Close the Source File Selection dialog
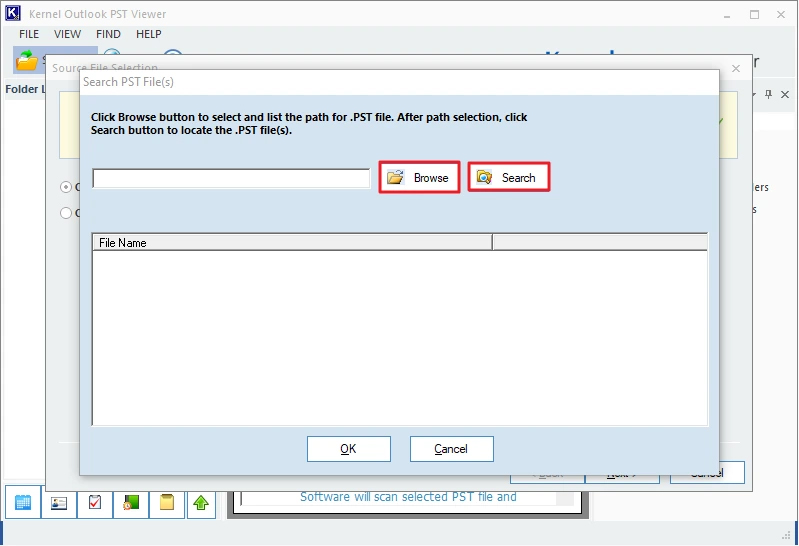 coord(736,68)
